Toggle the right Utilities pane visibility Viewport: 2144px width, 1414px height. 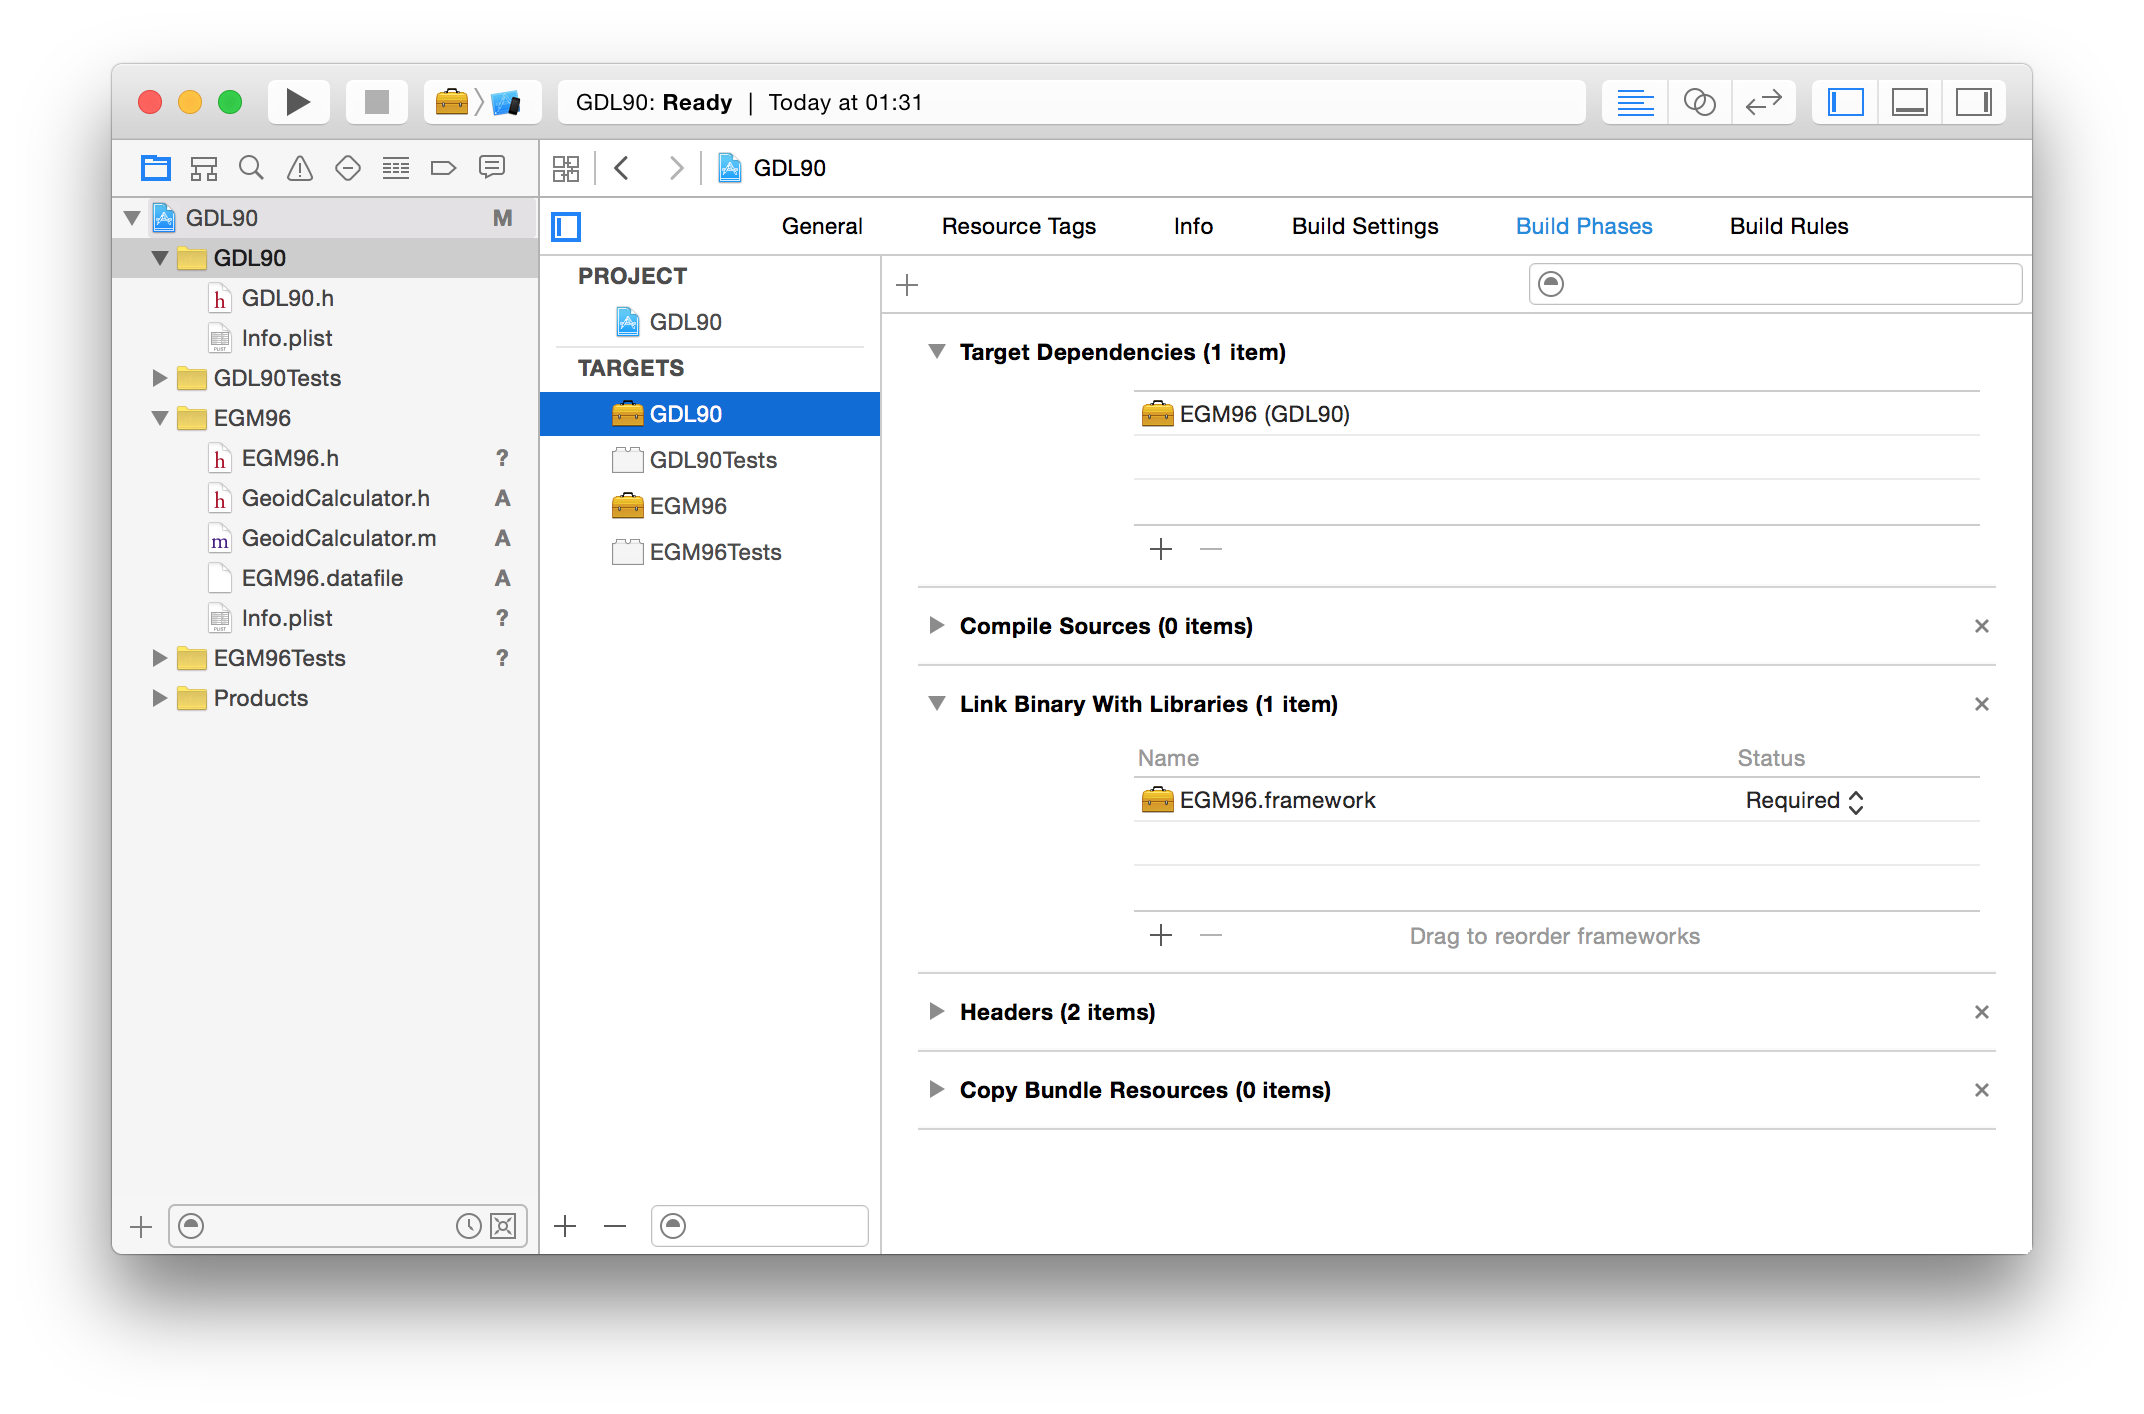tap(1973, 102)
